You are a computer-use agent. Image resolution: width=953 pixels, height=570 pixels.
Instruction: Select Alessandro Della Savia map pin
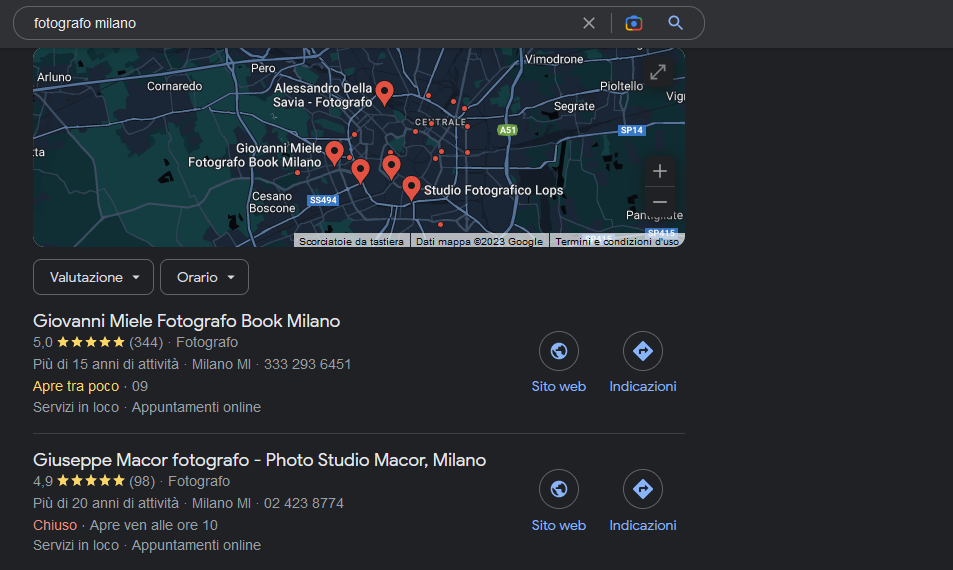(384, 94)
